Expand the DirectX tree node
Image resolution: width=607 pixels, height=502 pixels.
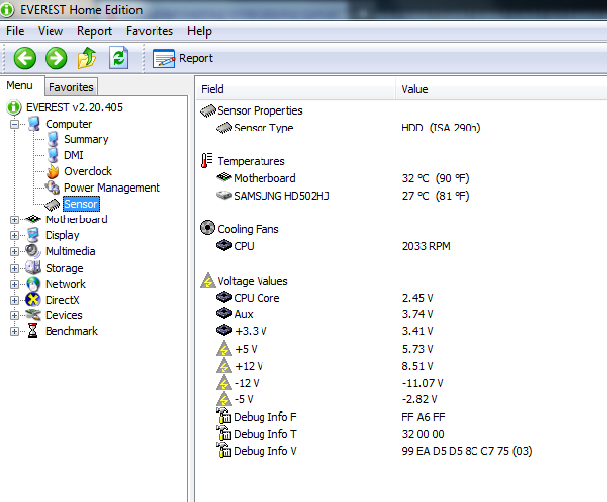click(x=14, y=300)
